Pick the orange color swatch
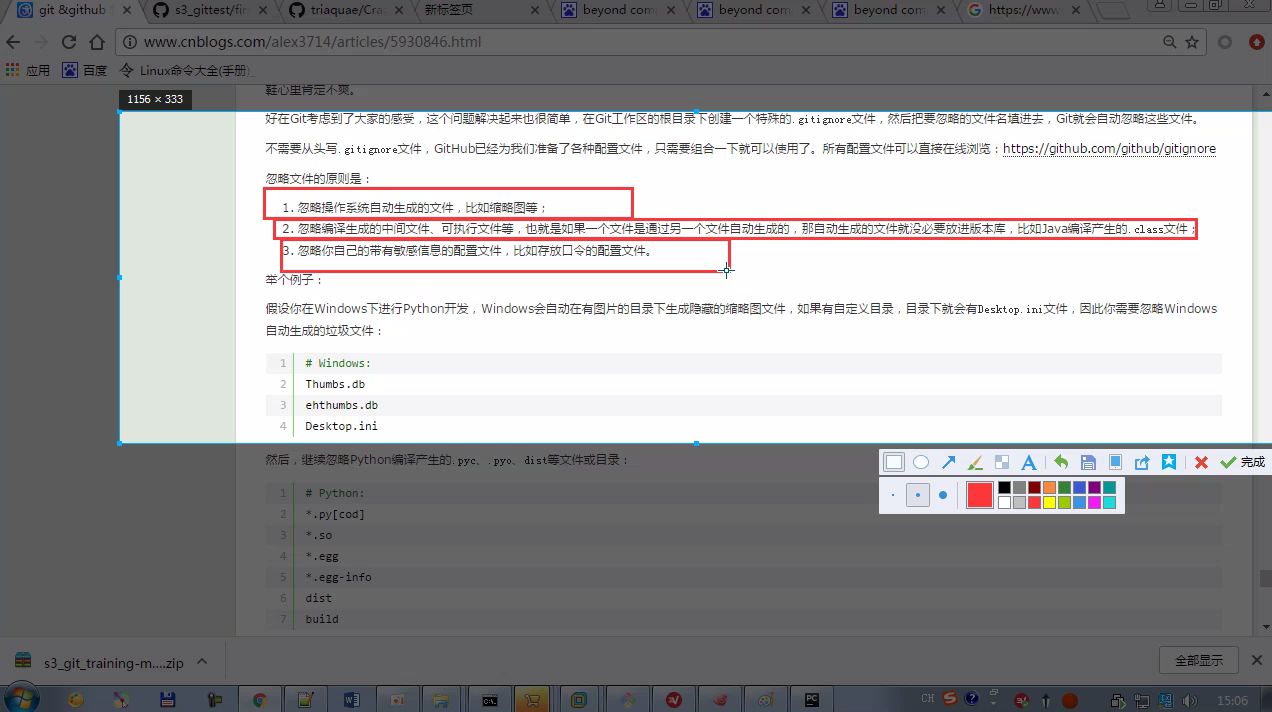1272x712 pixels. click(1049, 488)
